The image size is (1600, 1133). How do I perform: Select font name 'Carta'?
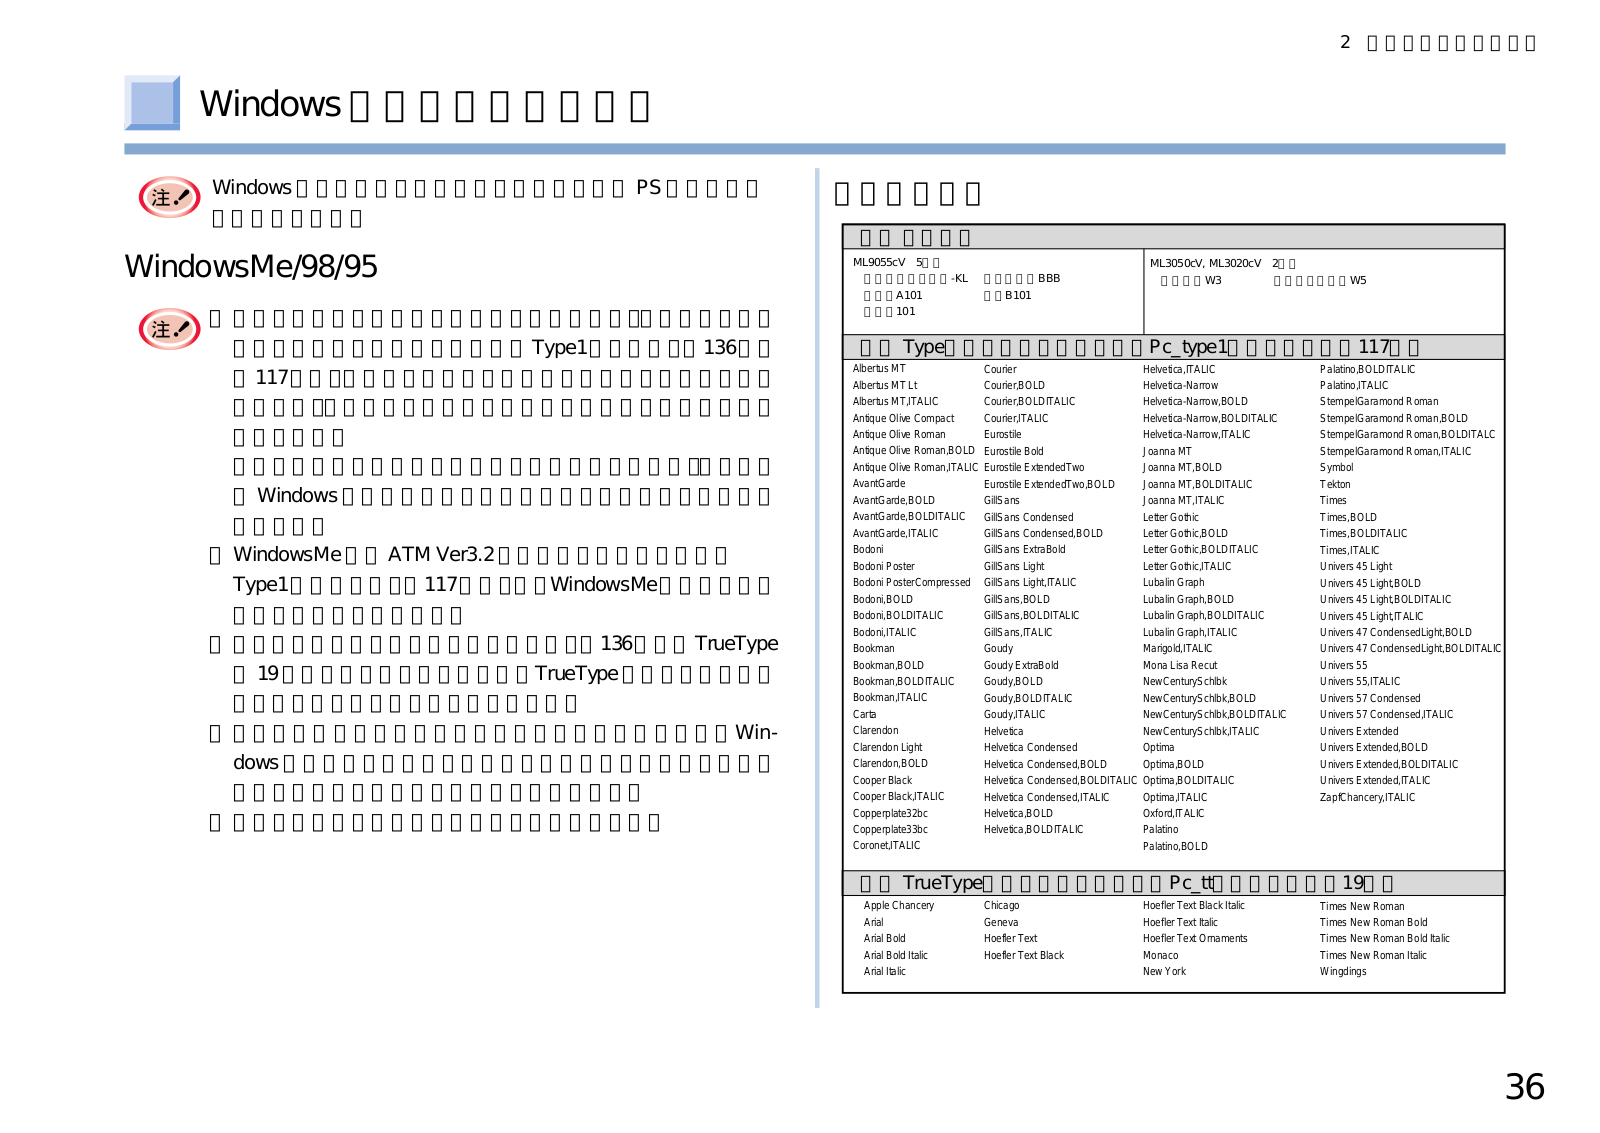click(x=865, y=714)
